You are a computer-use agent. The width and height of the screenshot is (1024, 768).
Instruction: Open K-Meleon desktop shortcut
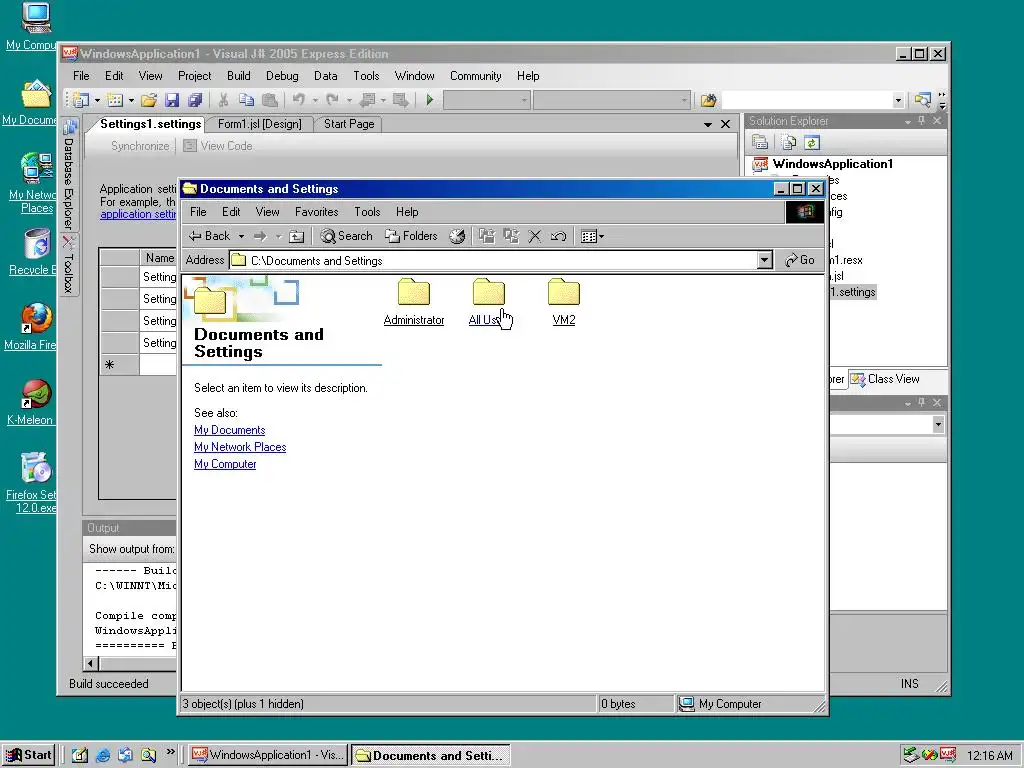click(x=33, y=402)
